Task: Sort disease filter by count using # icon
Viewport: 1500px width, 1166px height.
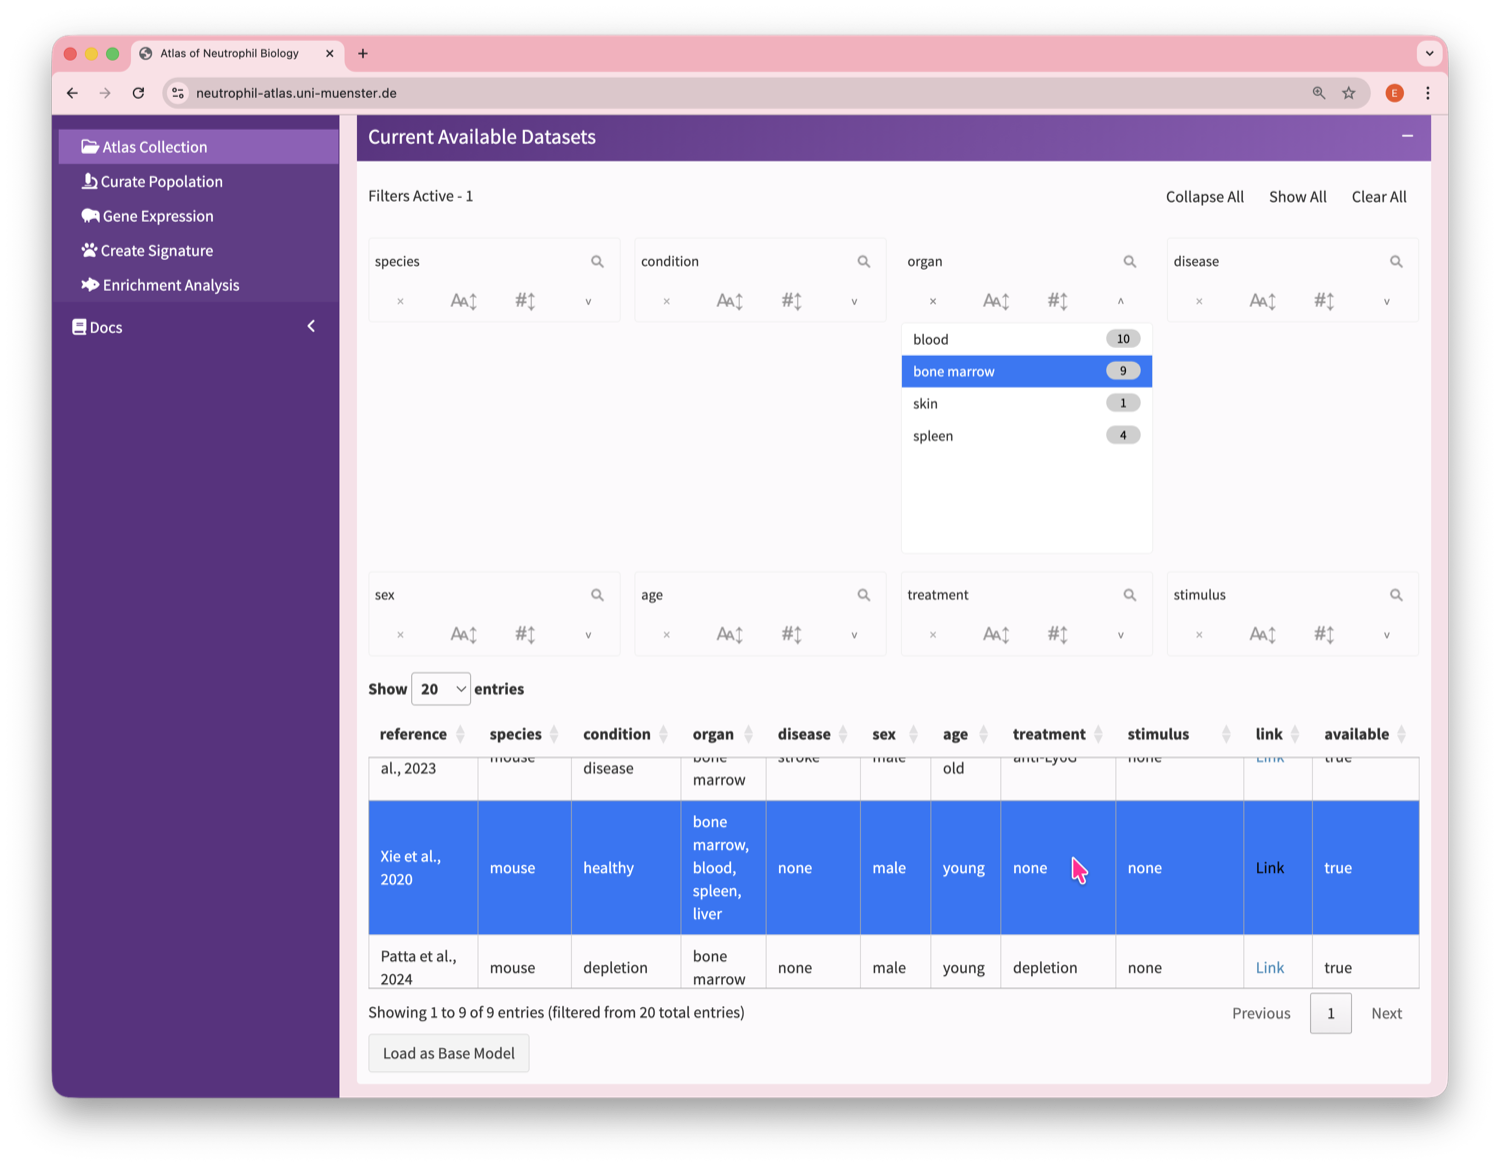Action: tap(1324, 301)
